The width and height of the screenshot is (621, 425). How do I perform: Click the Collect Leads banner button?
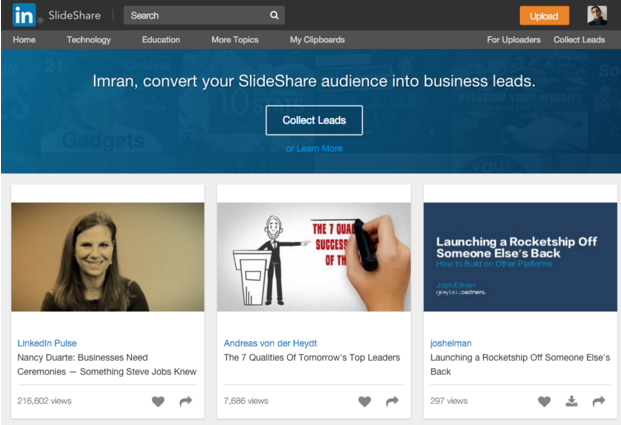pos(314,120)
